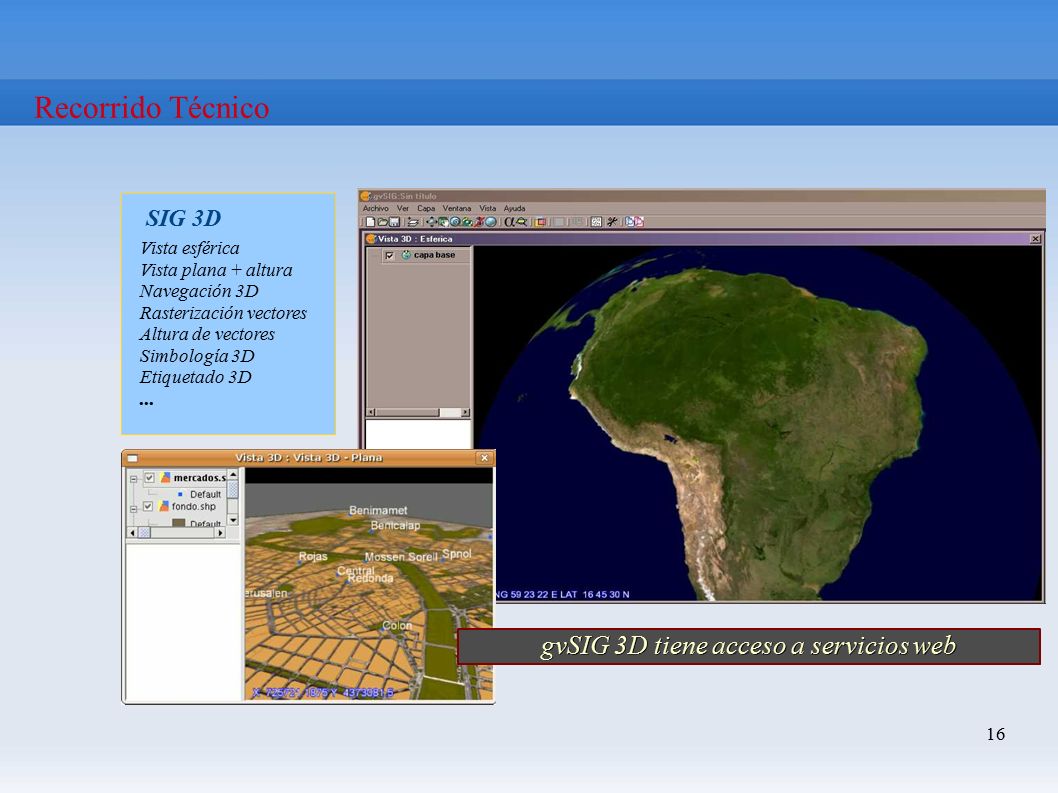This screenshot has height=793, width=1058.
Task: Click the left arrow of Esferica layer panel scrollbar
Action: tap(370, 412)
